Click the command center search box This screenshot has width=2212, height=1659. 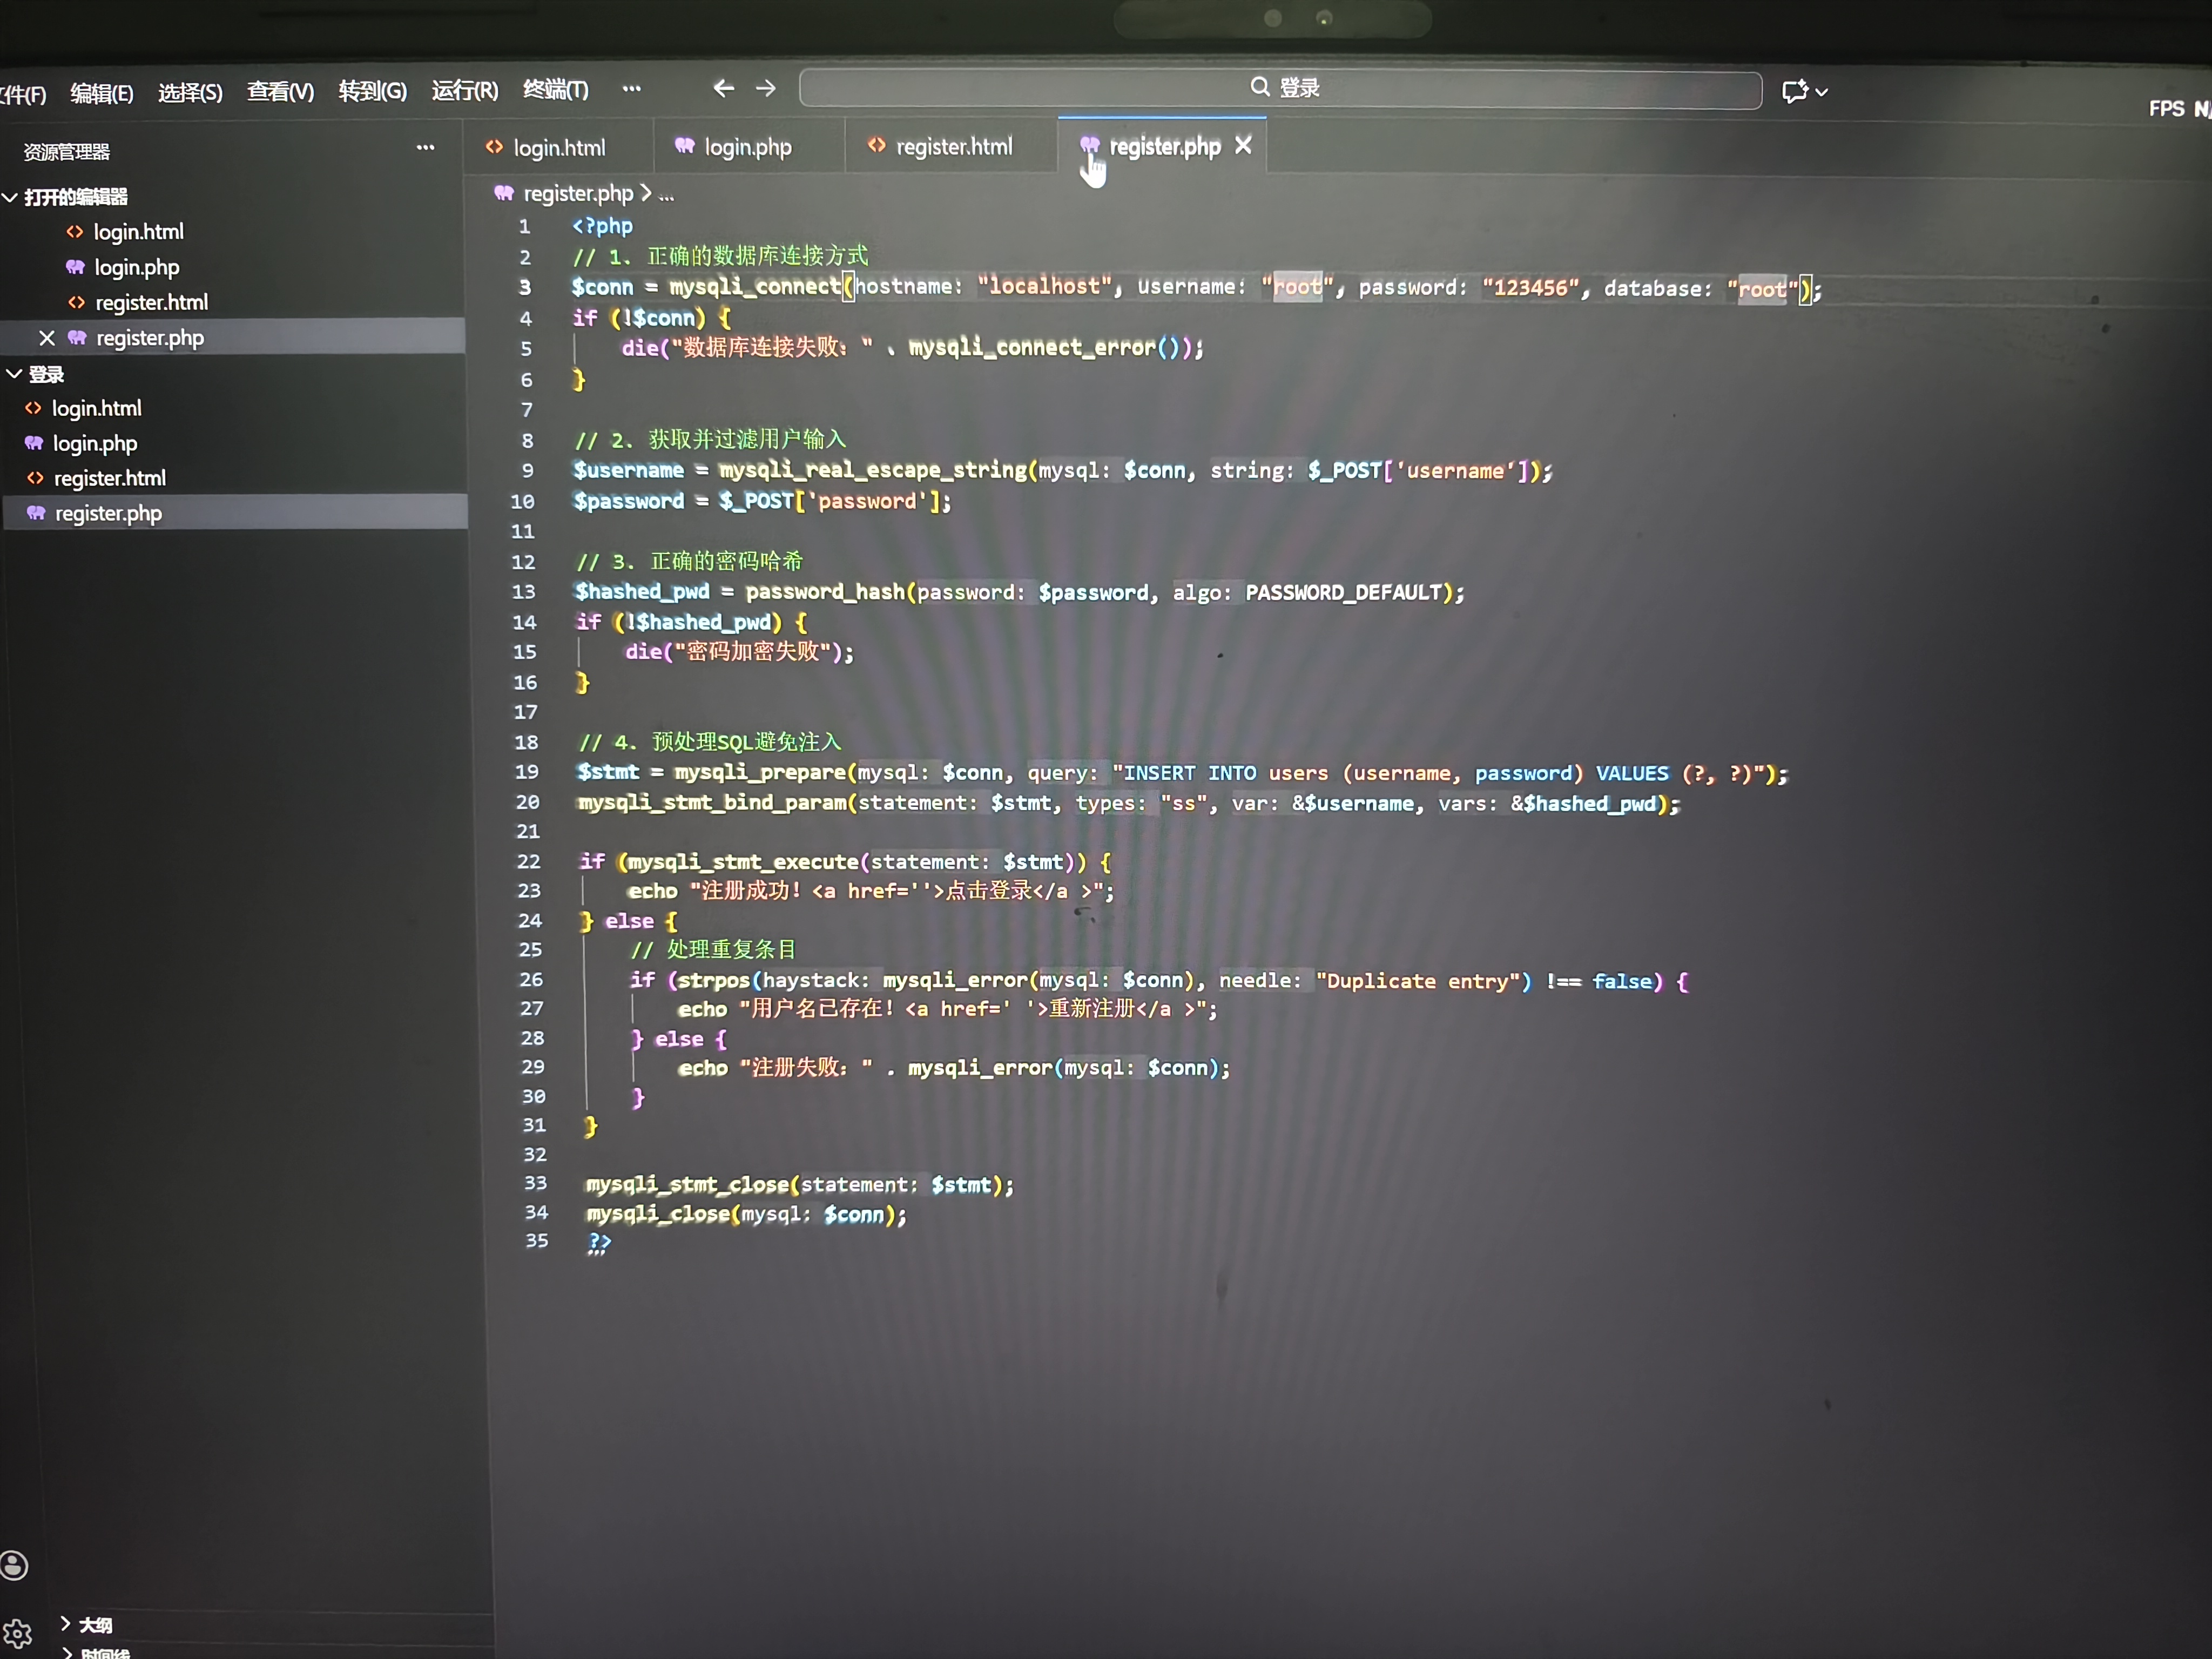click(1280, 89)
